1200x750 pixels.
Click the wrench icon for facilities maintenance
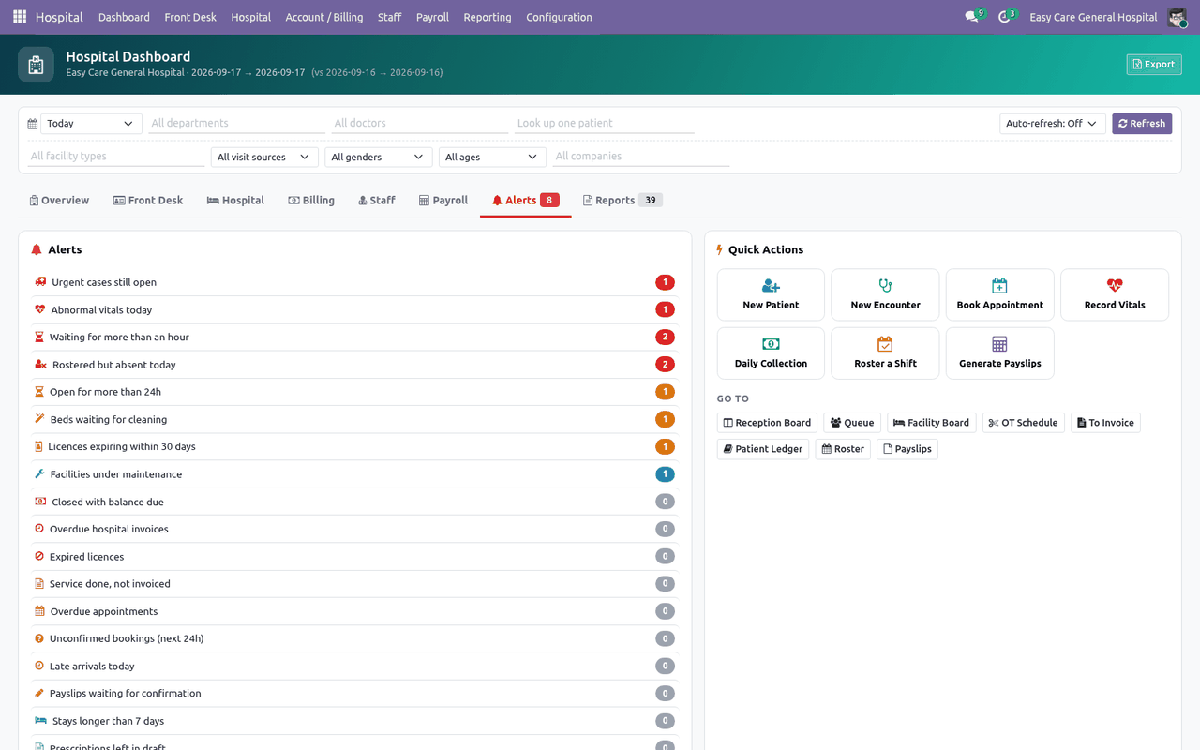(x=40, y=474)
